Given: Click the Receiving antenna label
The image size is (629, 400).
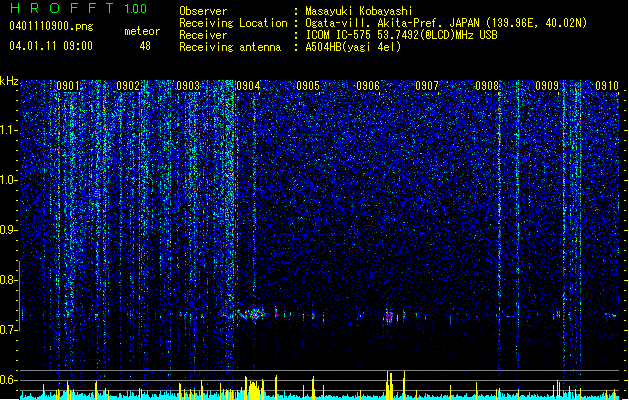Looking at the screenshot, I should coord(230,47).
